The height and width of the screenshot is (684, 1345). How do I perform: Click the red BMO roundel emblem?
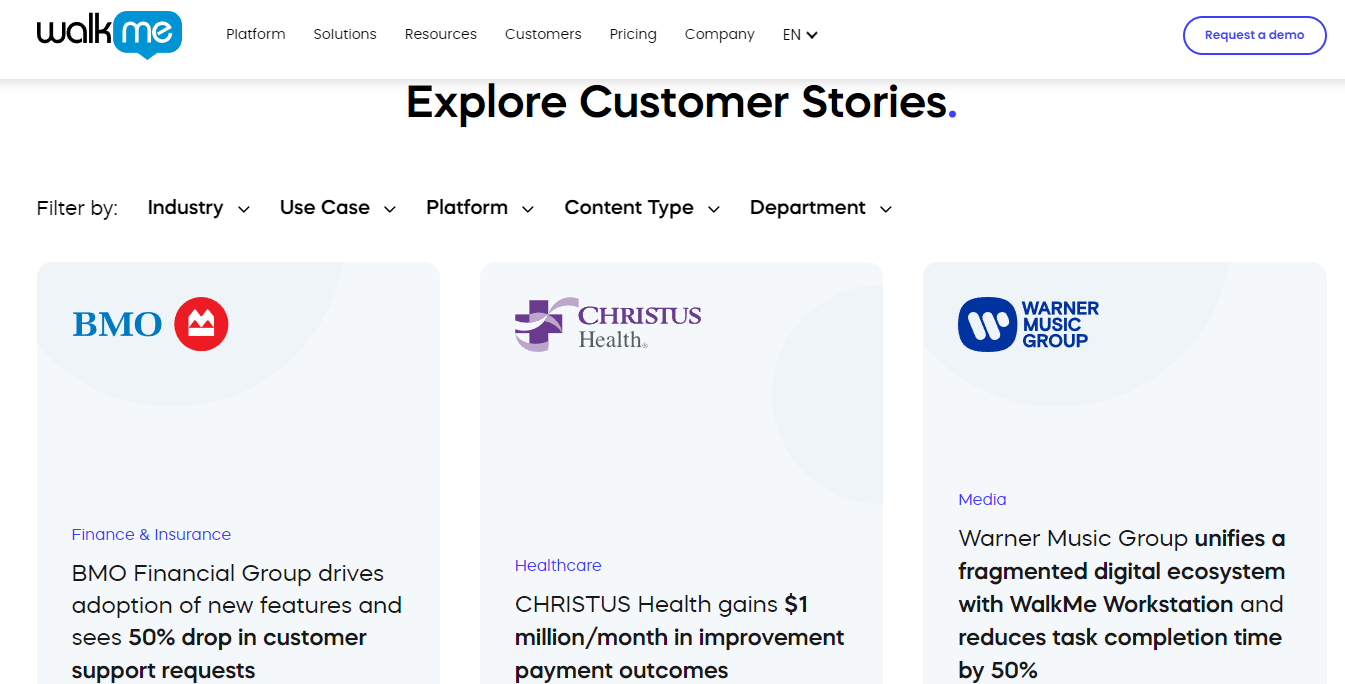tap(201, 324)
